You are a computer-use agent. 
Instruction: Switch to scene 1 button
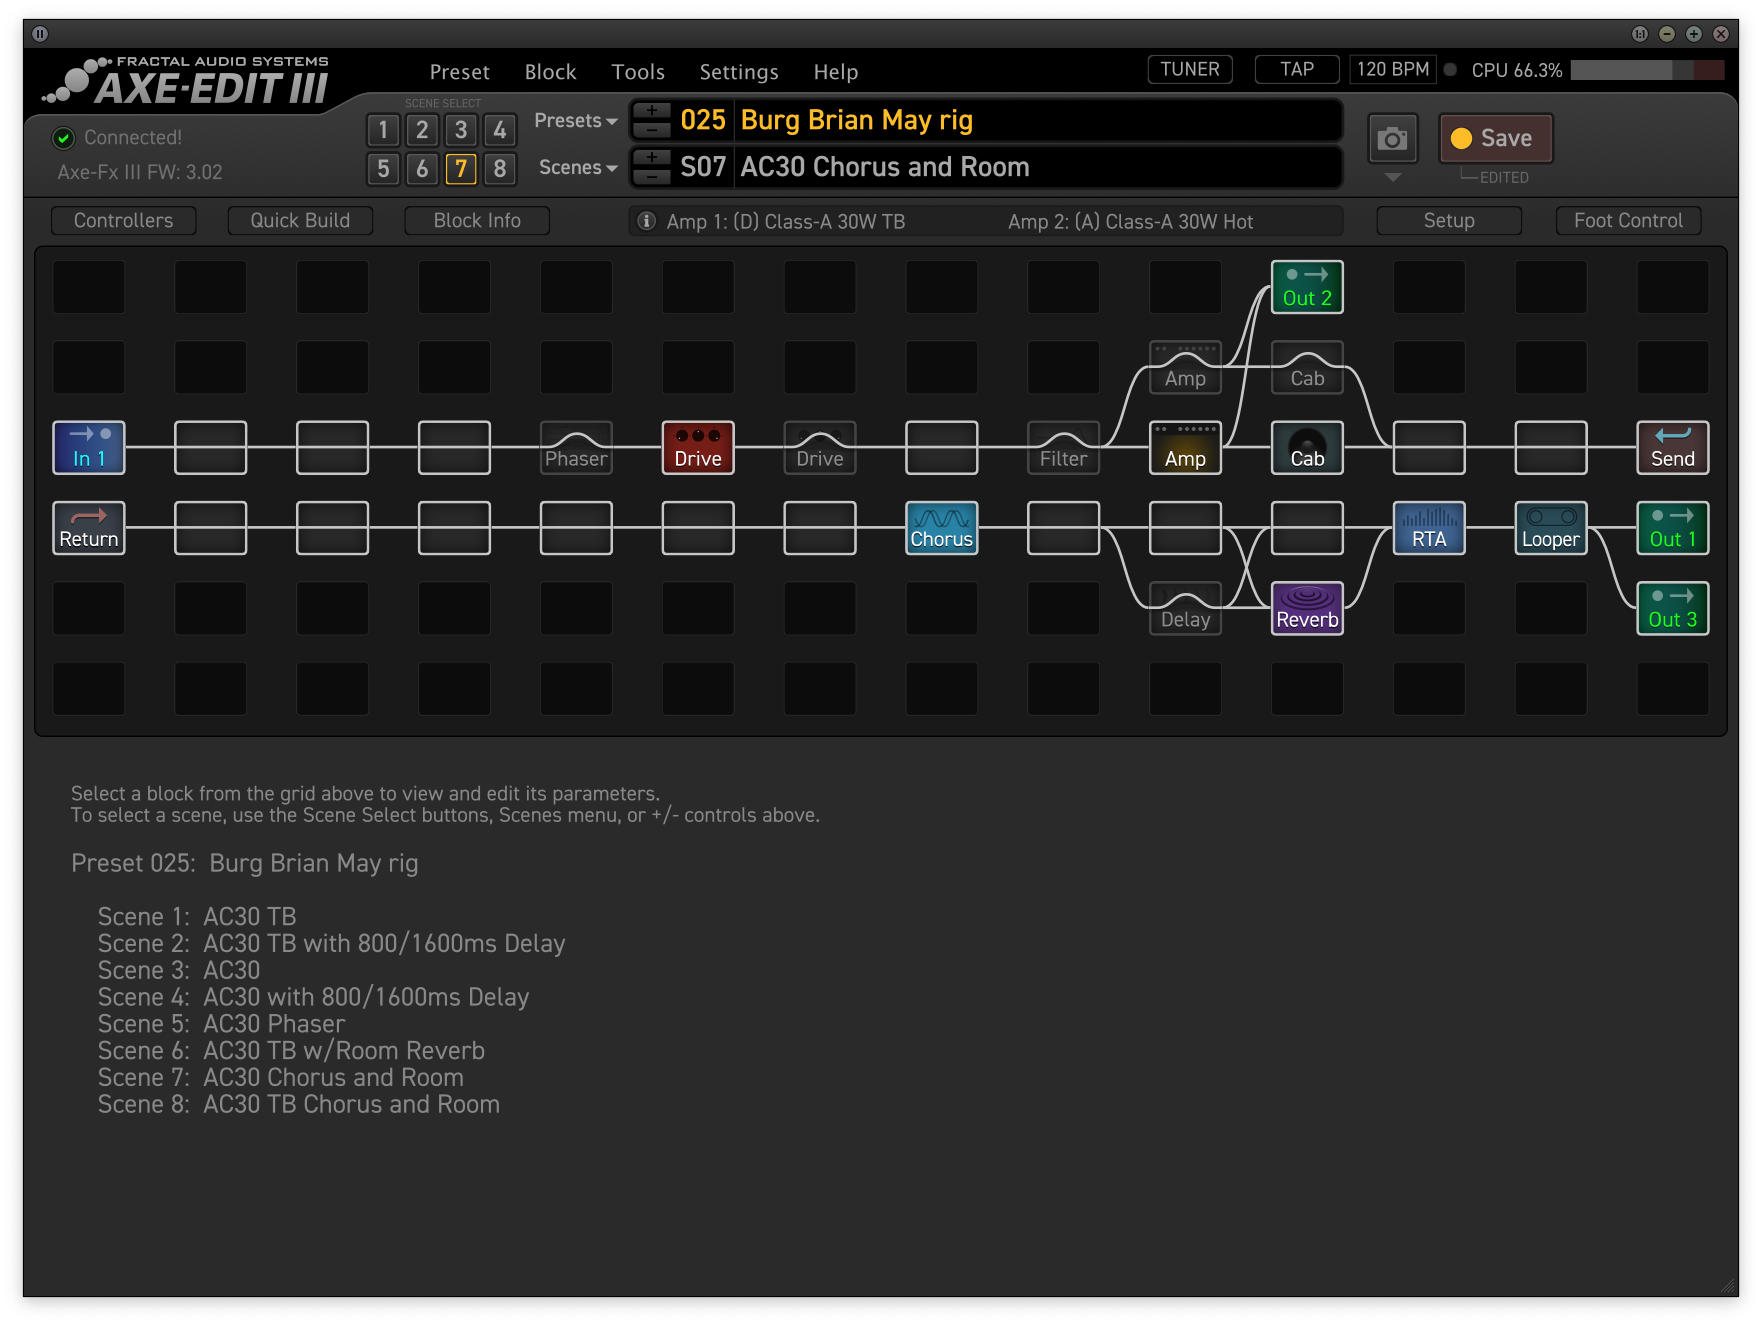pos(383,130)
